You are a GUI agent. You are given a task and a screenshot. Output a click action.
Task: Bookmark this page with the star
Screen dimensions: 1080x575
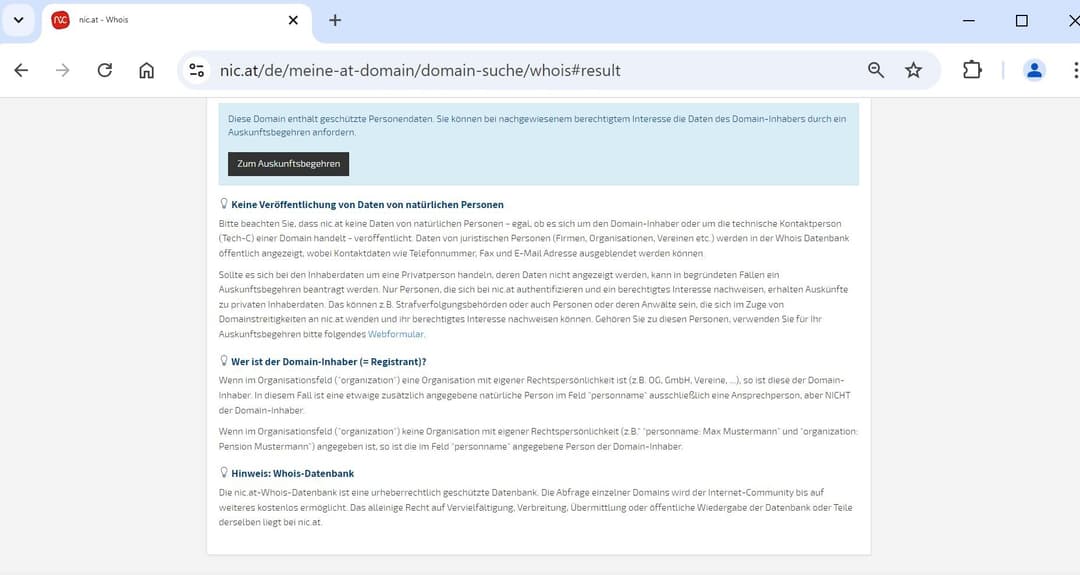coord(913,70)
